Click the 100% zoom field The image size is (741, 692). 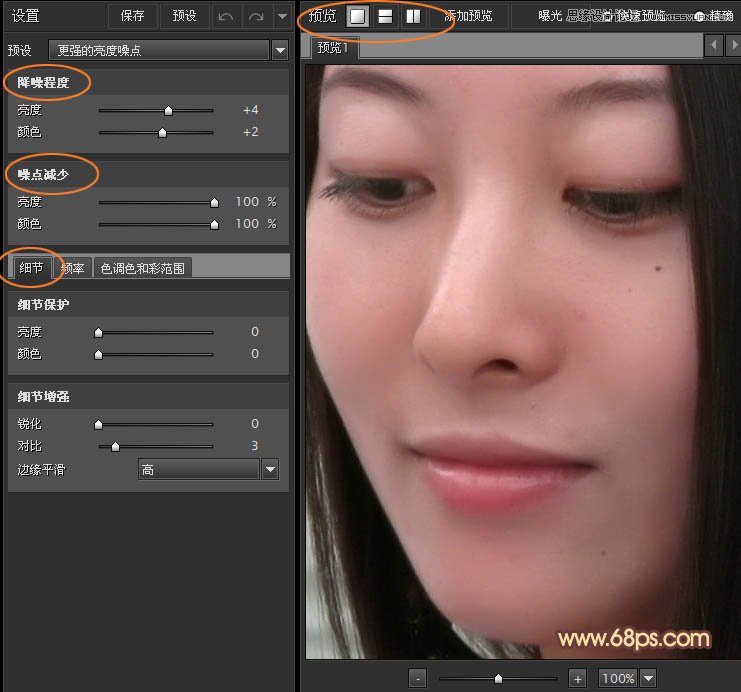pos(618,678)
